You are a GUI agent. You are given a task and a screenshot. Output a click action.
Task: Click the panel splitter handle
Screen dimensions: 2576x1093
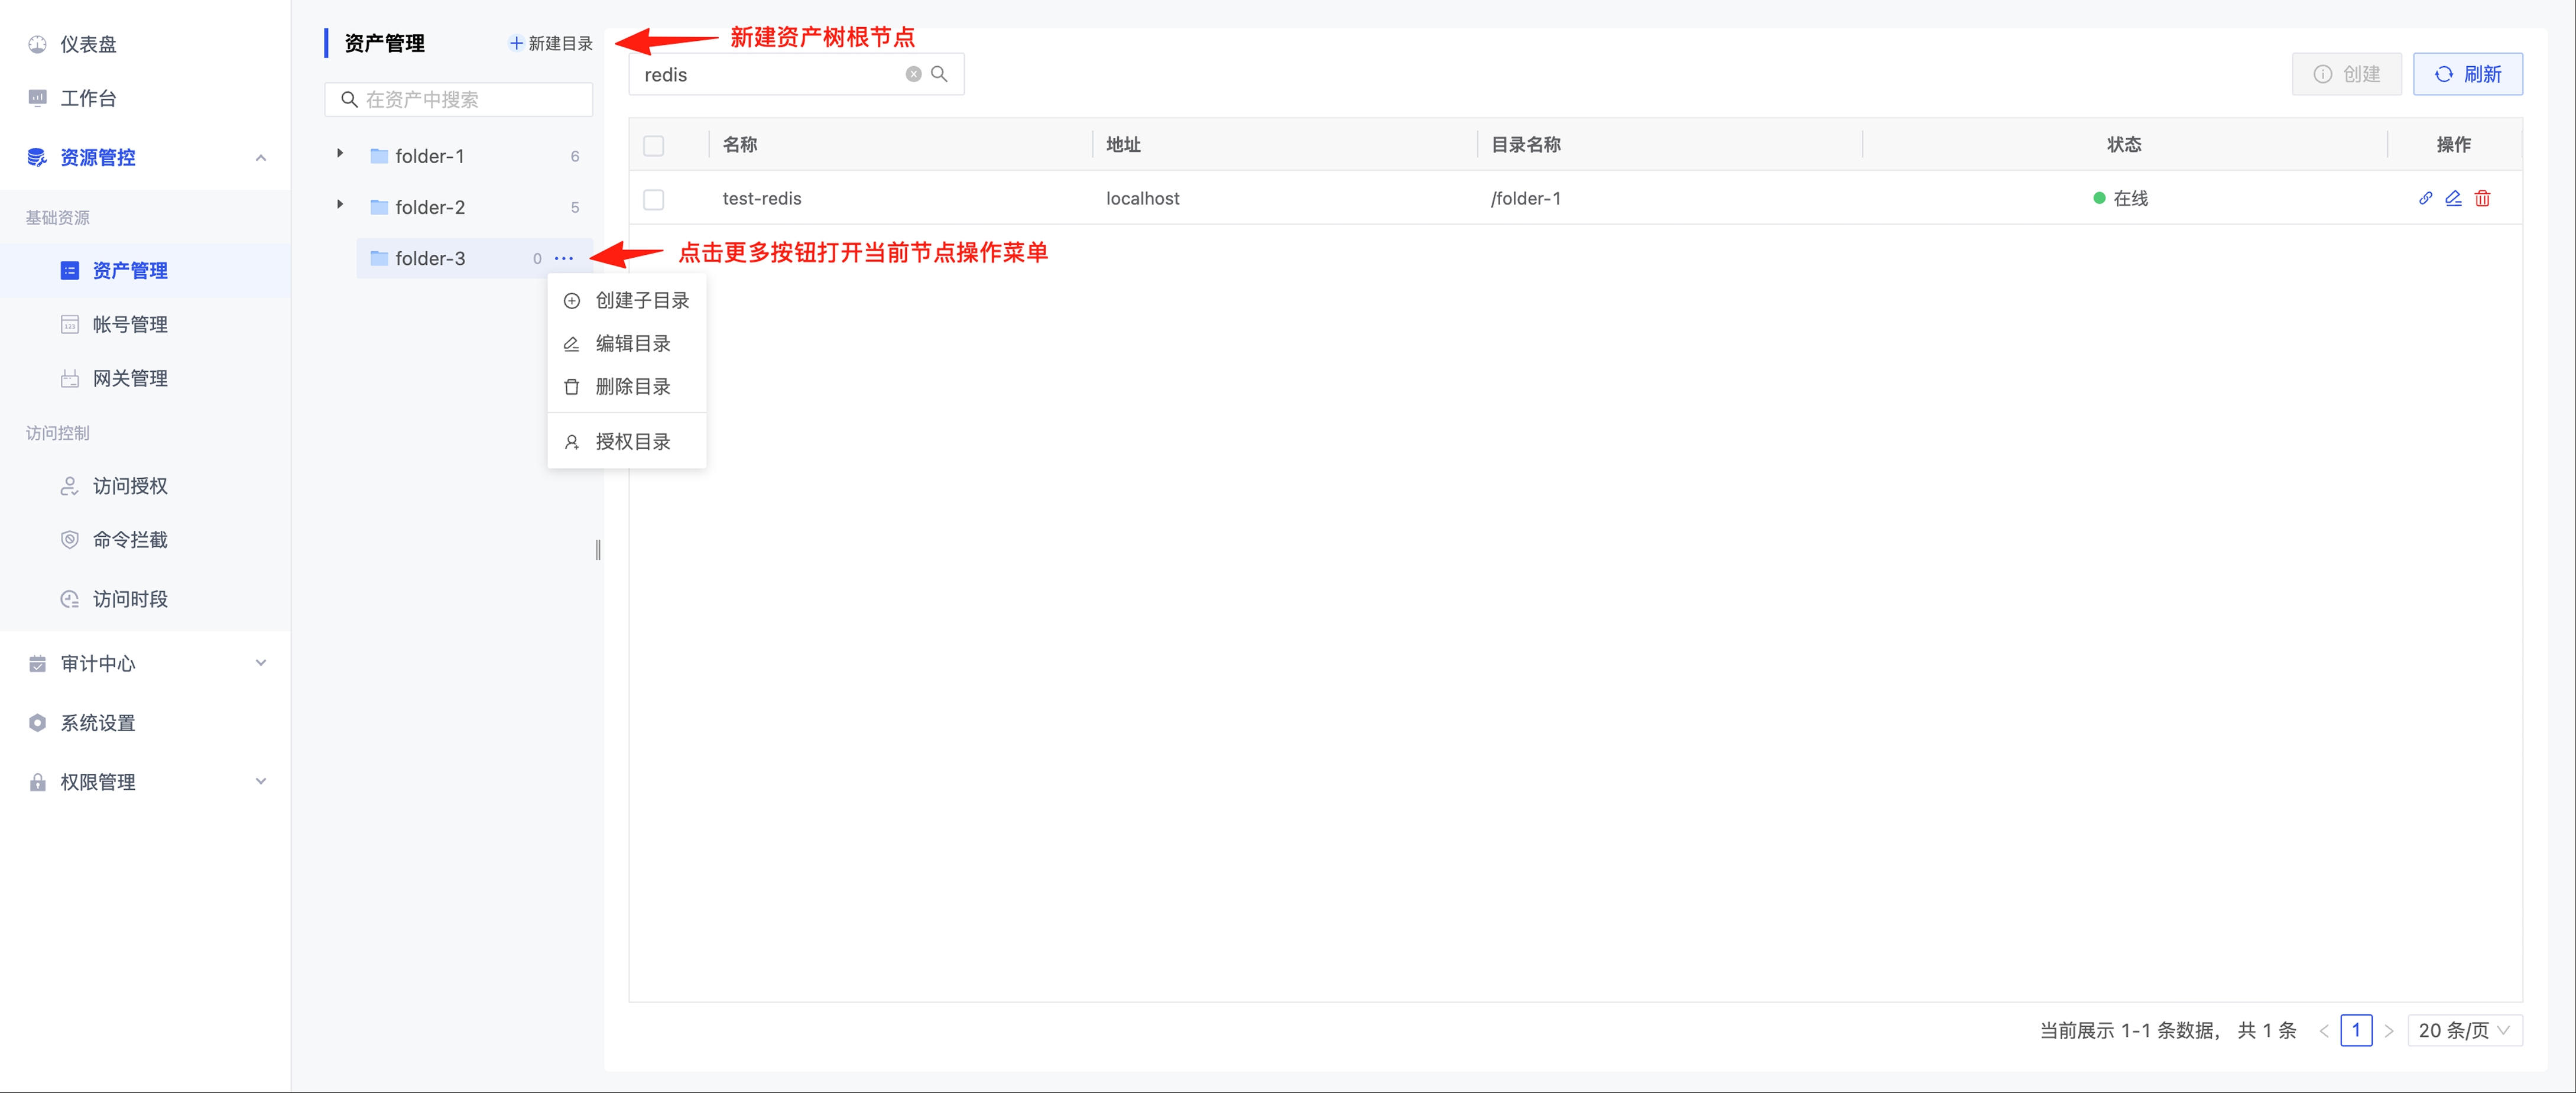598,550
